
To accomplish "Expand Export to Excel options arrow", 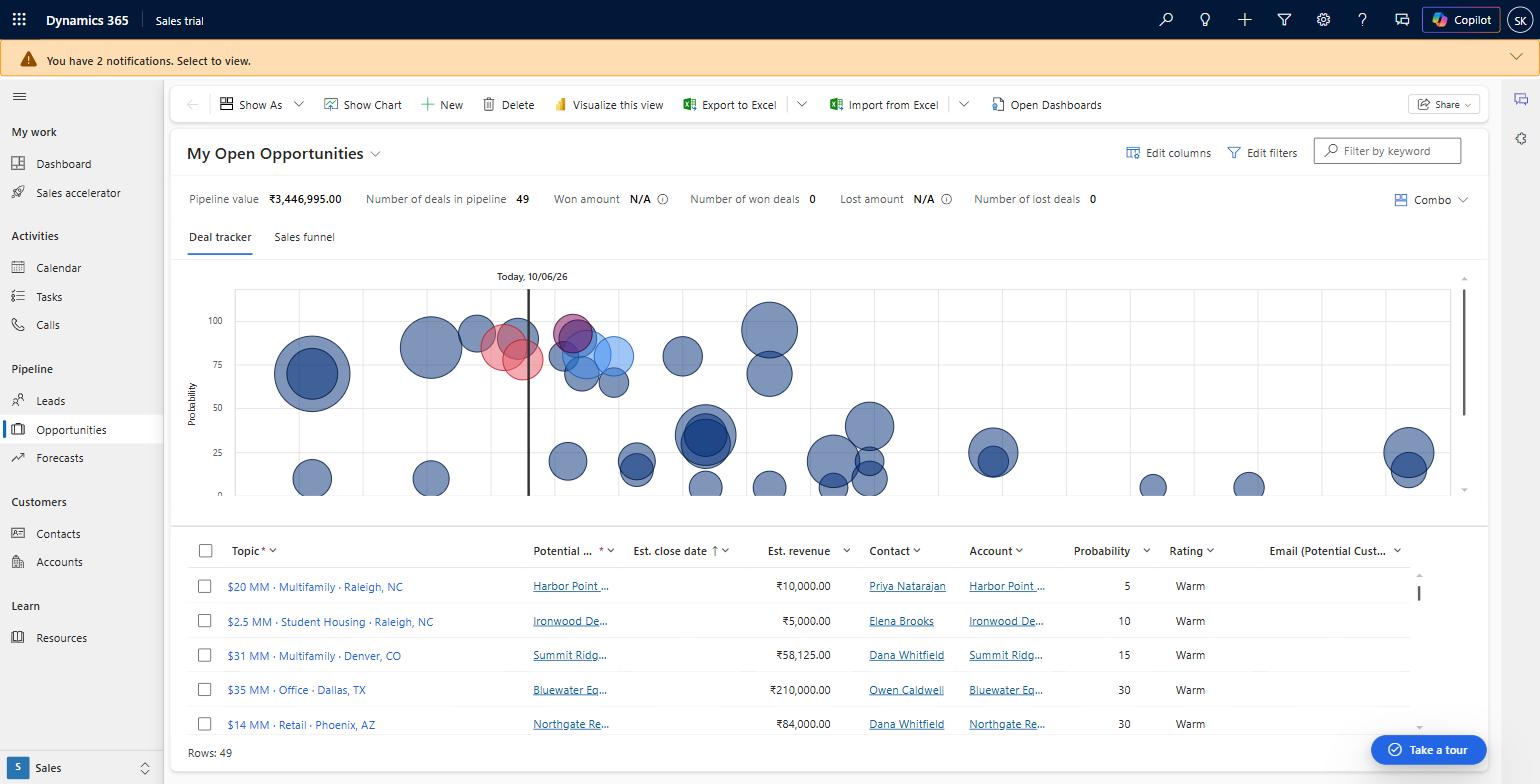I will point(802,105).
